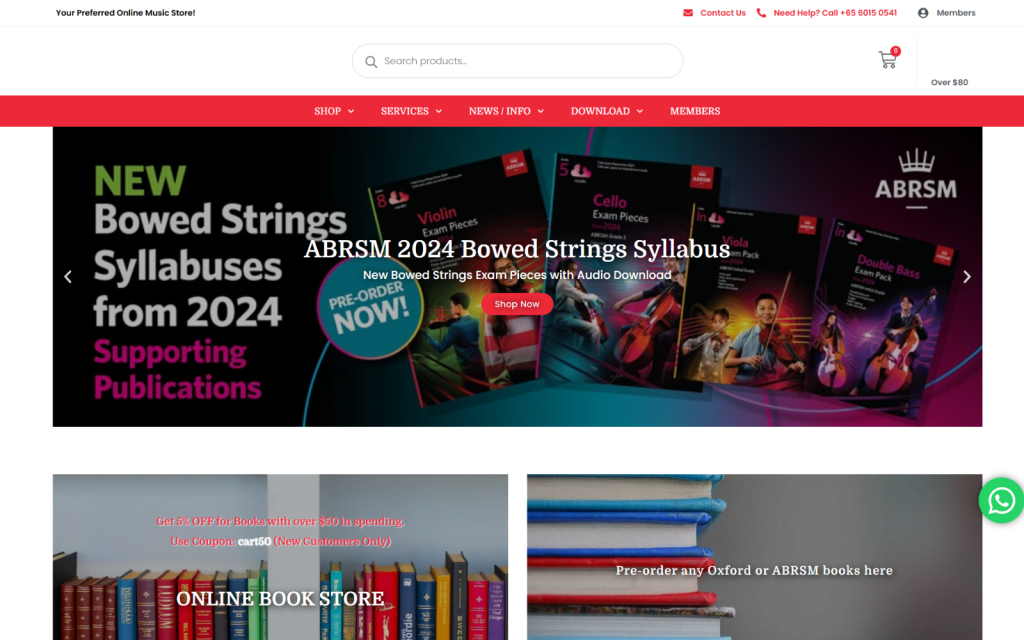Go to previous slide with left arrow
Image resolution: width=1024 pixels, height=640 pixels.
pyautogui.click(x=68, y=277)
